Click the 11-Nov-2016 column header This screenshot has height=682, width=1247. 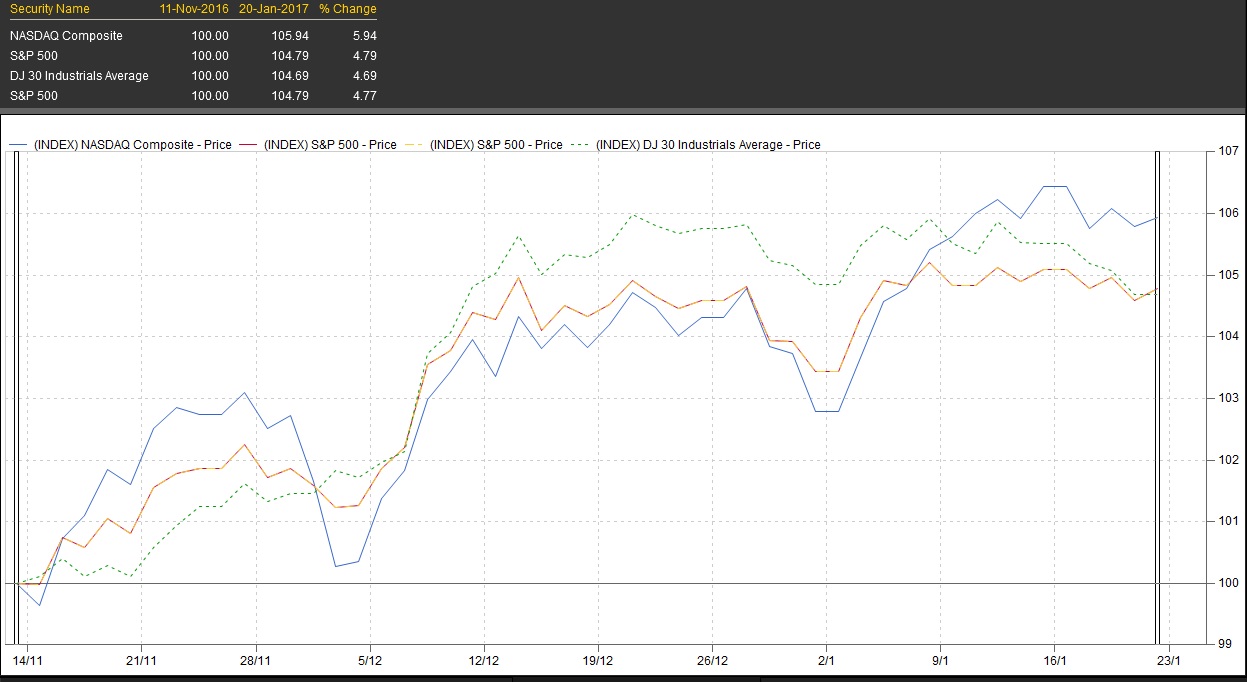click(194, 9)
